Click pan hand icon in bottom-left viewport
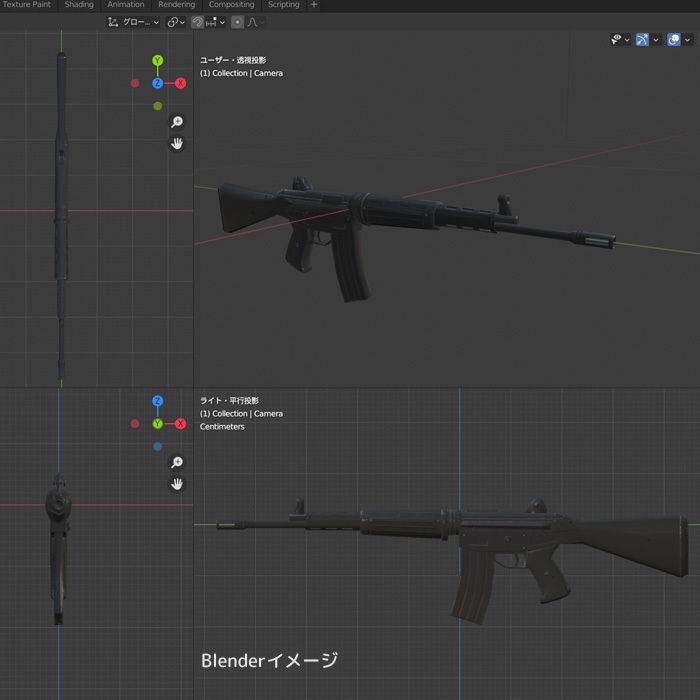Screen dimensions: 700x700 [x=177, y=484]
